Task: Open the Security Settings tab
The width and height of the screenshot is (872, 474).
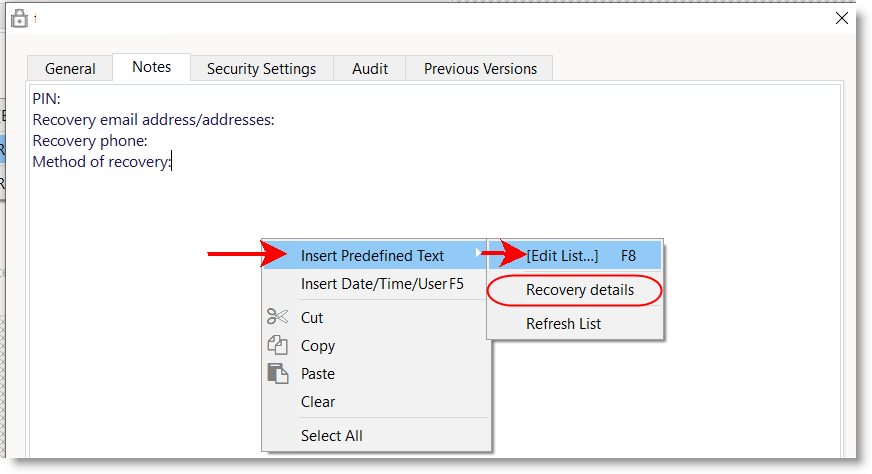Action: pos(261,69)
